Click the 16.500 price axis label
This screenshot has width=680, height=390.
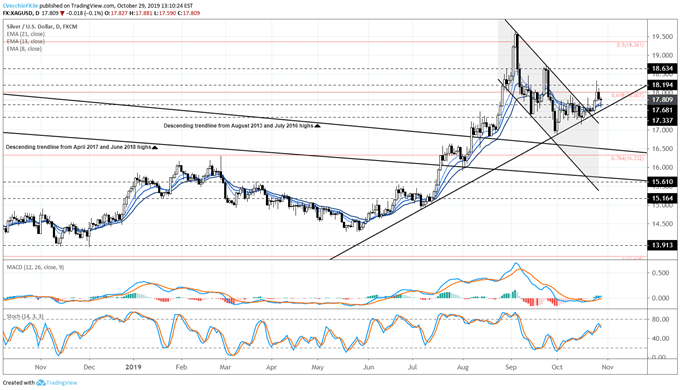[x=662, y=149]
